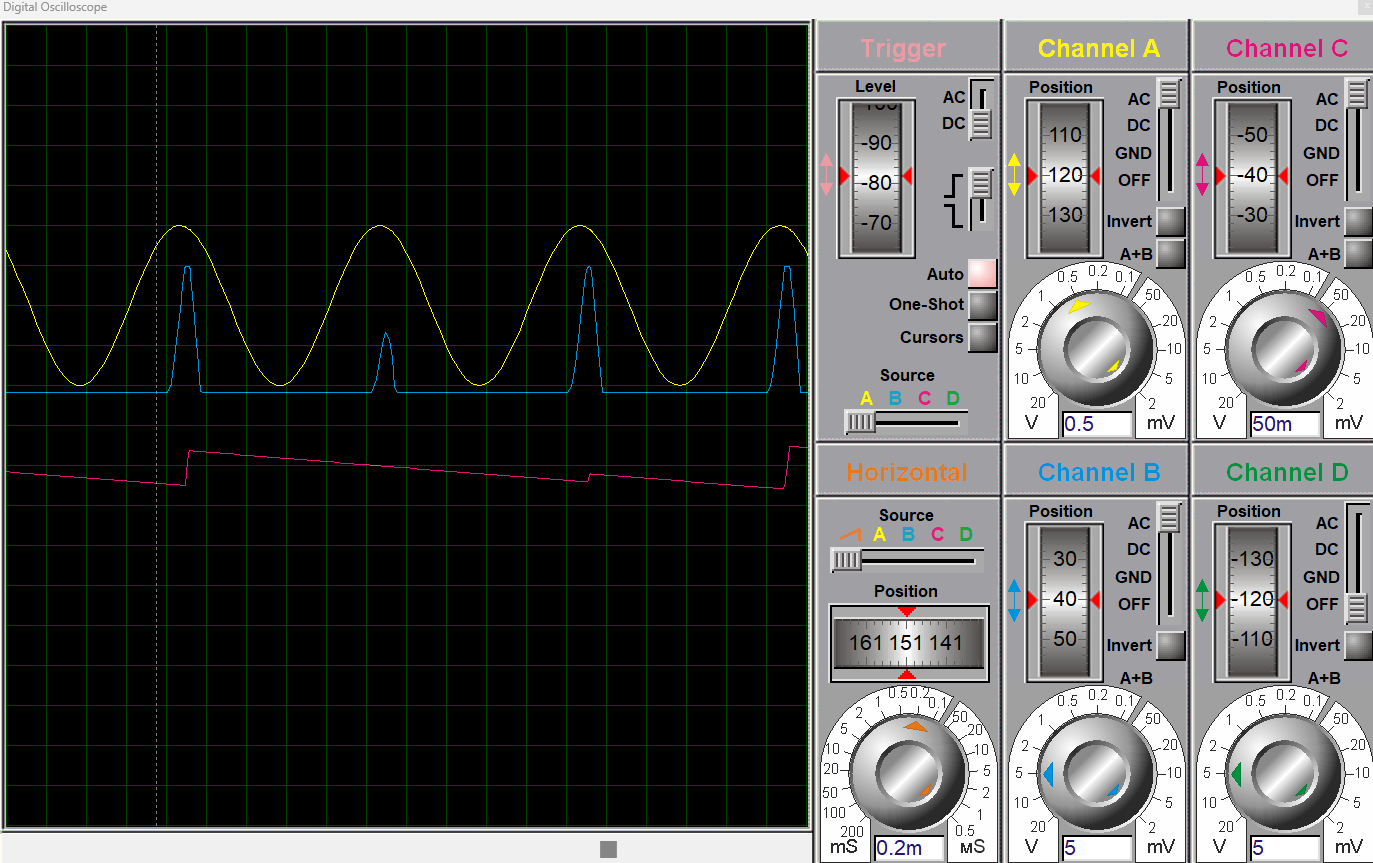Select horizontal source D label
The width and height of the screenshot is (1373, 863).
pos(966,534)
